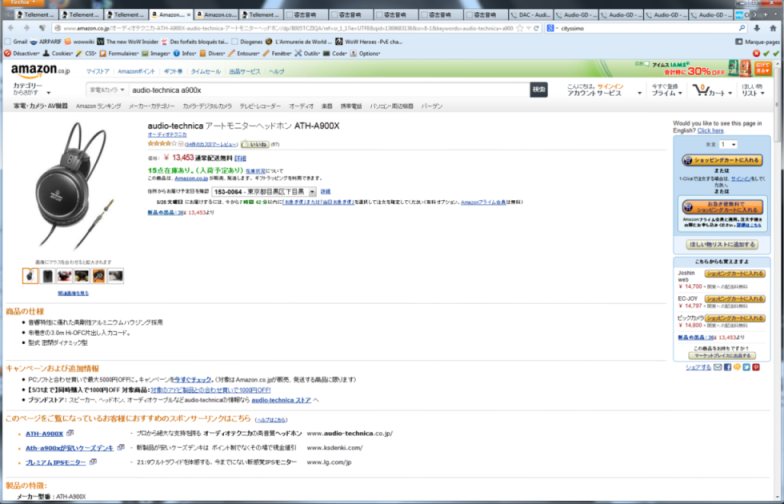Click the 'Click here' English page link
Image resolution: width=784 pixels, height=504 pixels.
pos(710,130)
